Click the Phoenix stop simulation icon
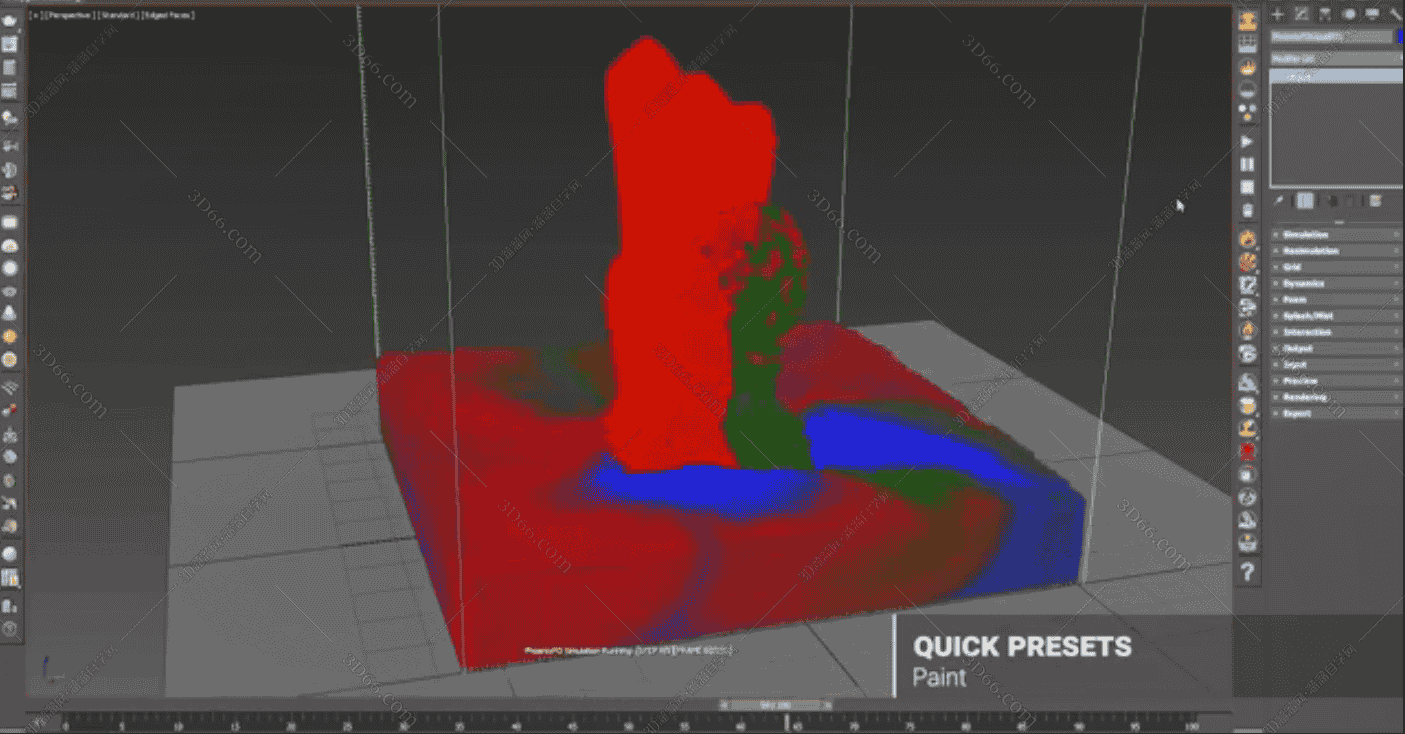 click(x=1247, y=187)
